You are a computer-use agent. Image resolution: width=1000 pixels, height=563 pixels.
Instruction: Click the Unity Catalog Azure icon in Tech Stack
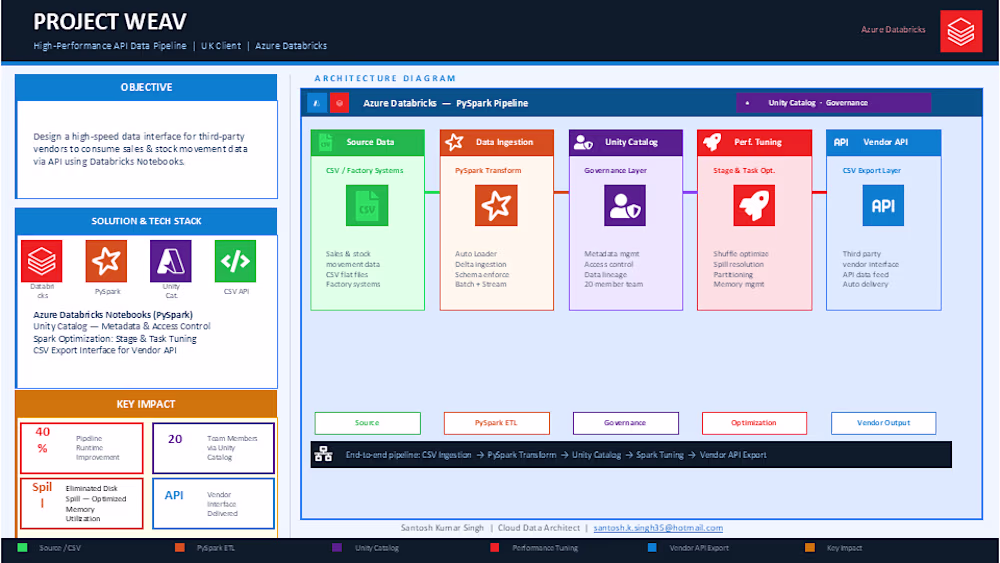coord(170,261)
